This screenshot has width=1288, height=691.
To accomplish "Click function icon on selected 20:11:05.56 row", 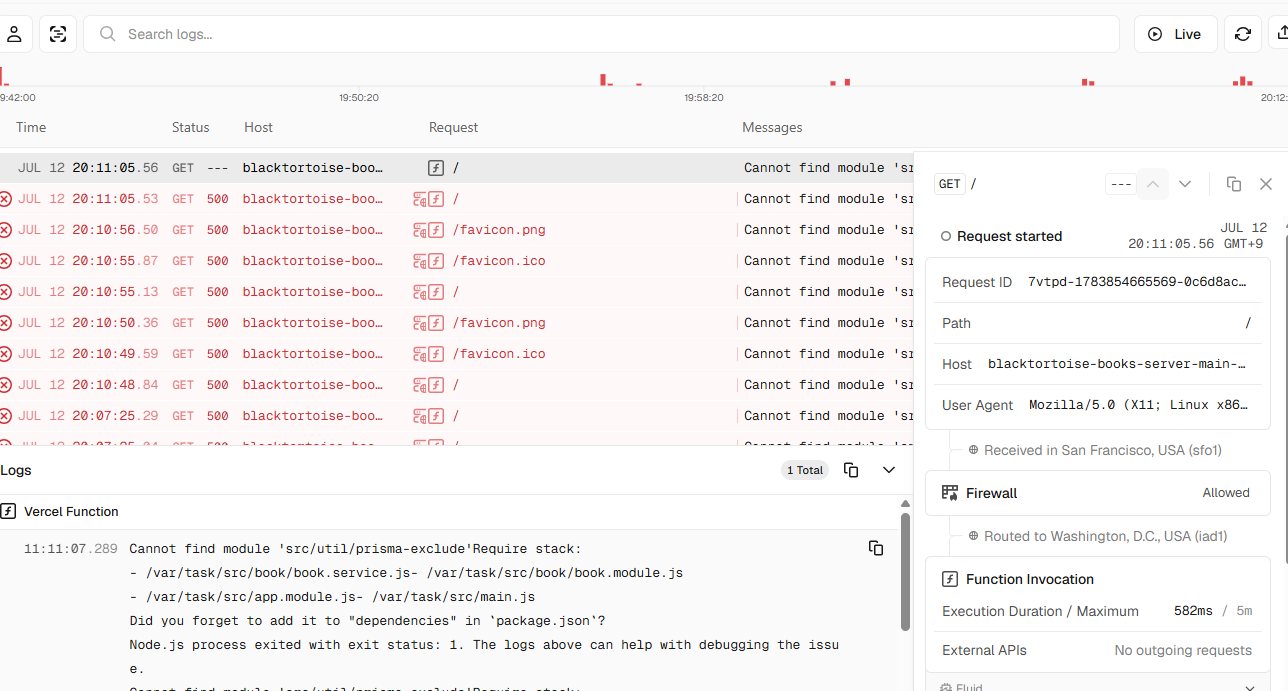I will (x=436, y=168).
